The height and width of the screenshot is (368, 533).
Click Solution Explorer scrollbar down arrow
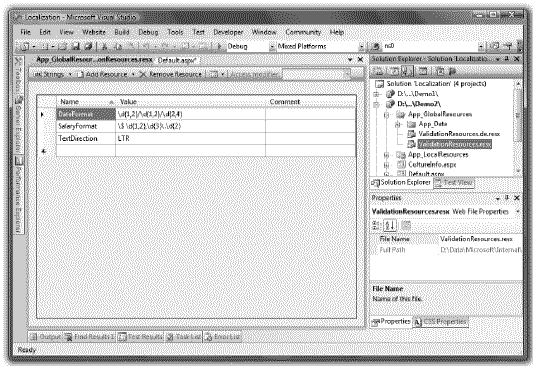518,171
